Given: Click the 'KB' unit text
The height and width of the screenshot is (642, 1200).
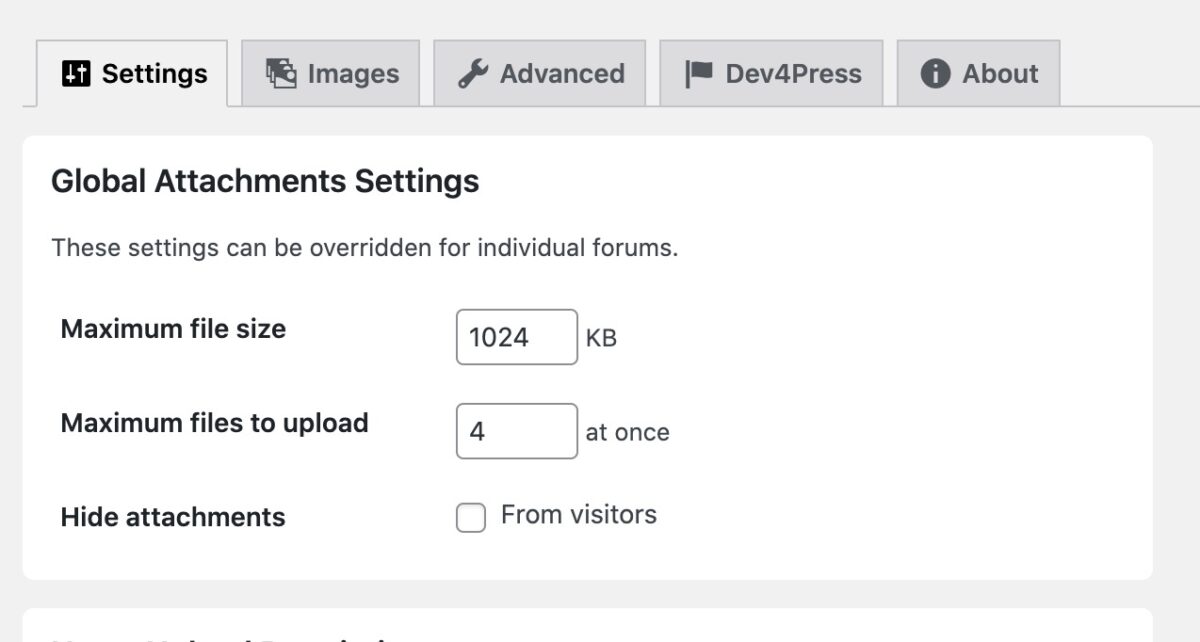Looking at the screenshot, I should click(x=601, y=338).
